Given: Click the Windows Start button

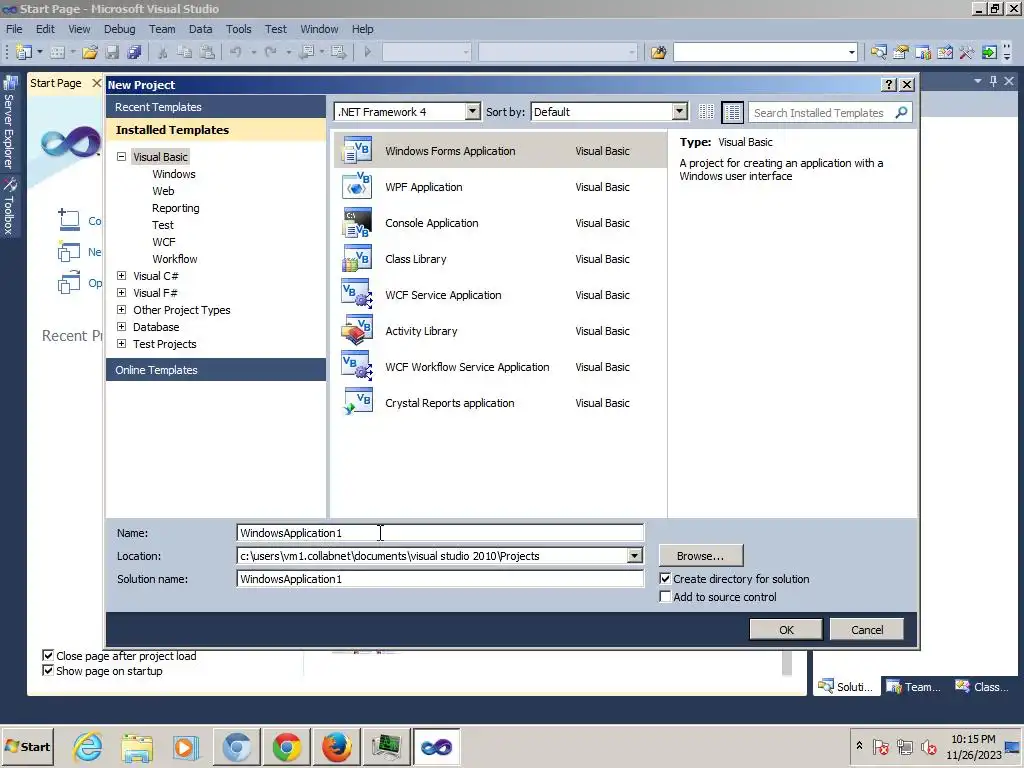Looking at the screenshot, I should (27, 746).
